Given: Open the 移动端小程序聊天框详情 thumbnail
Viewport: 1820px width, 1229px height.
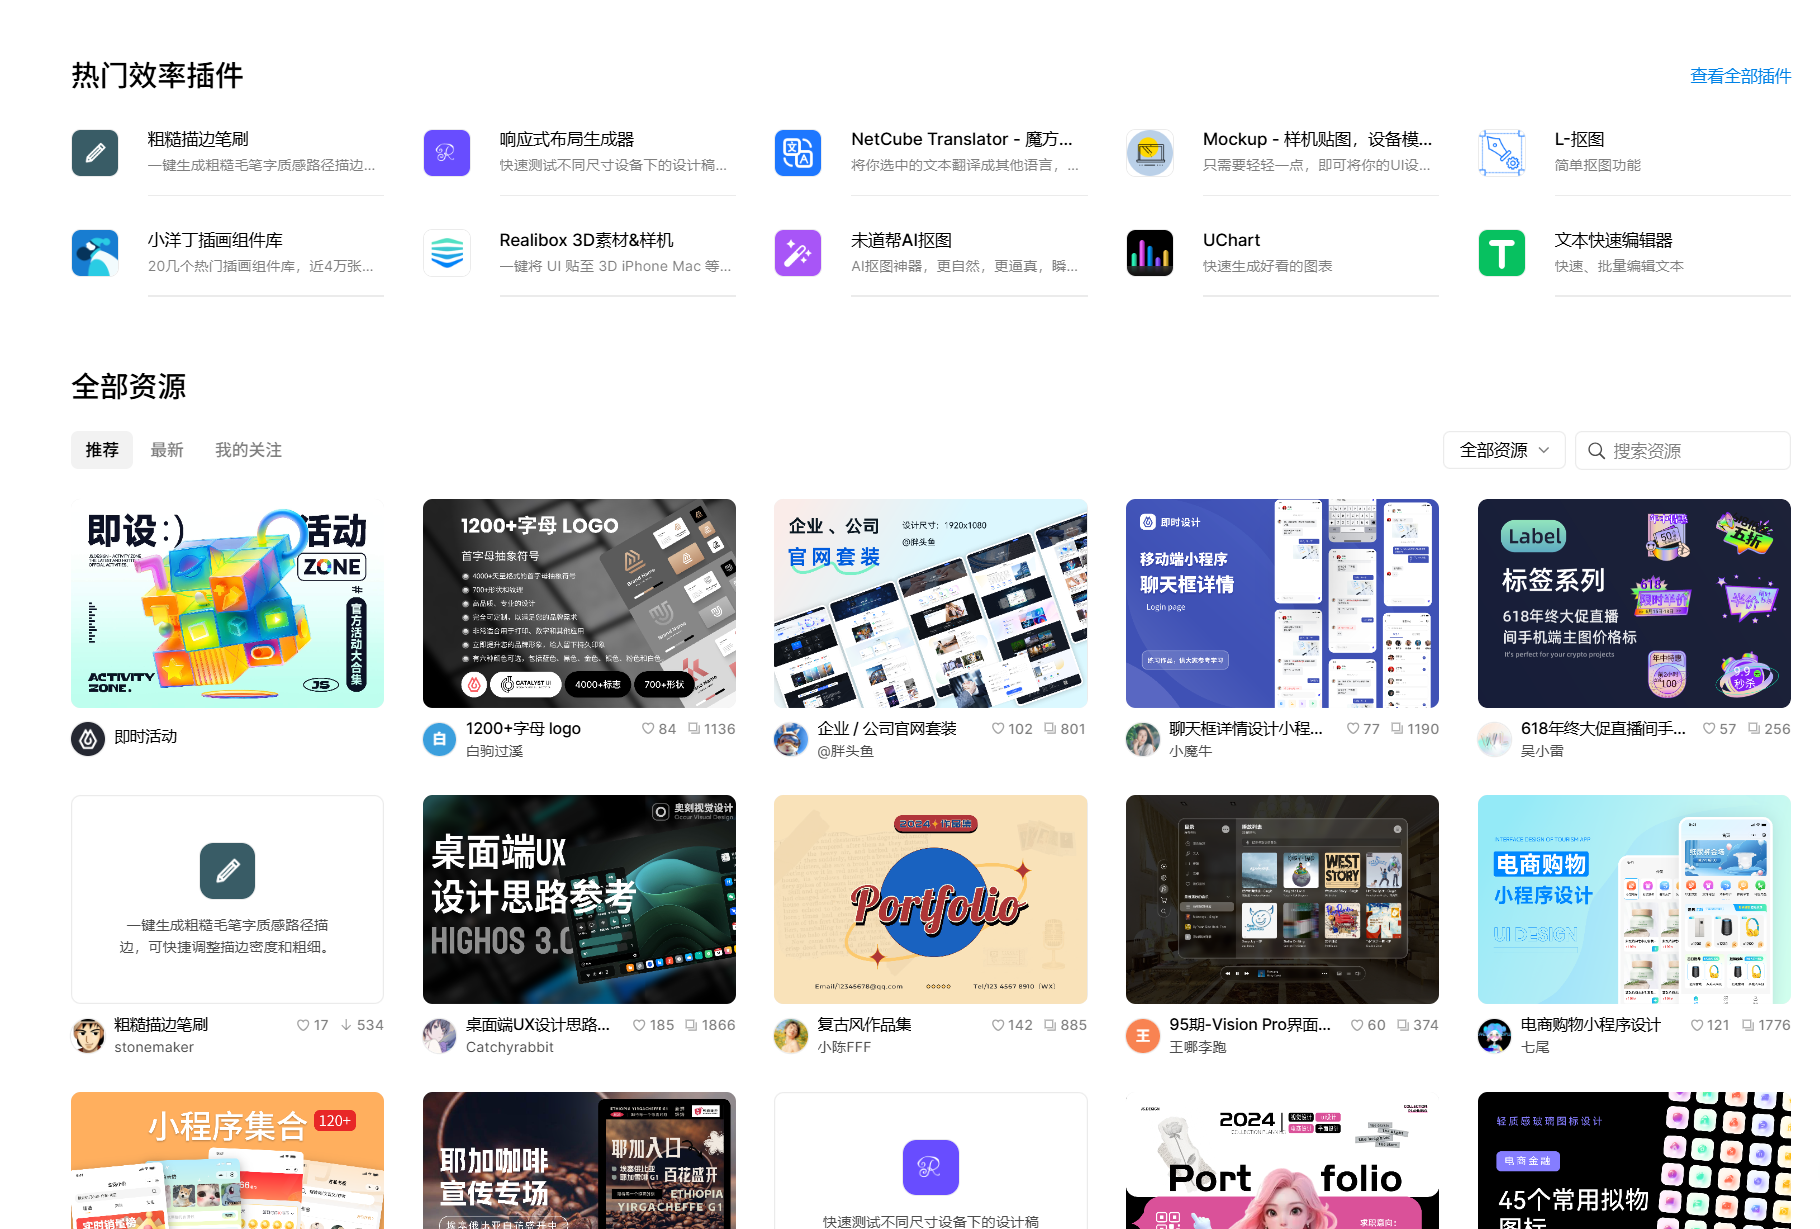Looking at the screenshot, I should pyautogui.click(x=1282, y=603).
